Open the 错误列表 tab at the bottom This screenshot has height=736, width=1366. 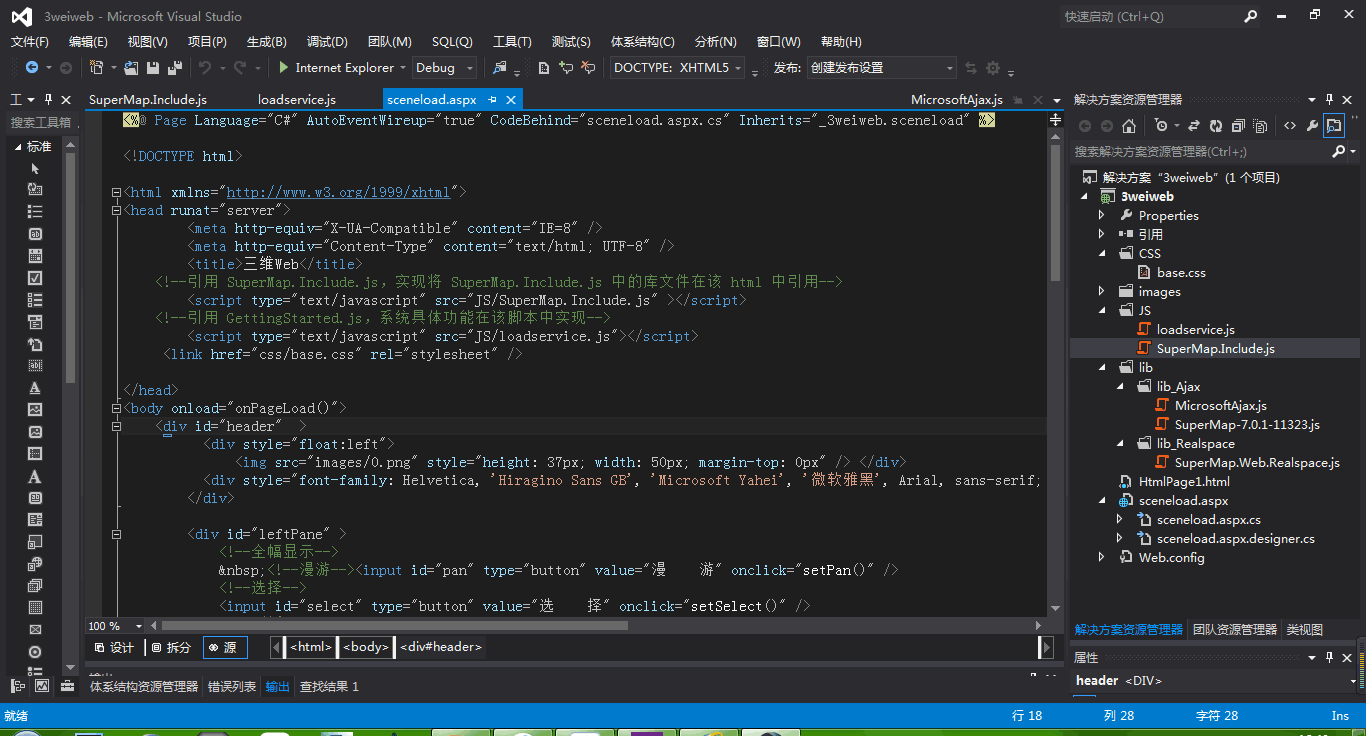tap(232, 687)
